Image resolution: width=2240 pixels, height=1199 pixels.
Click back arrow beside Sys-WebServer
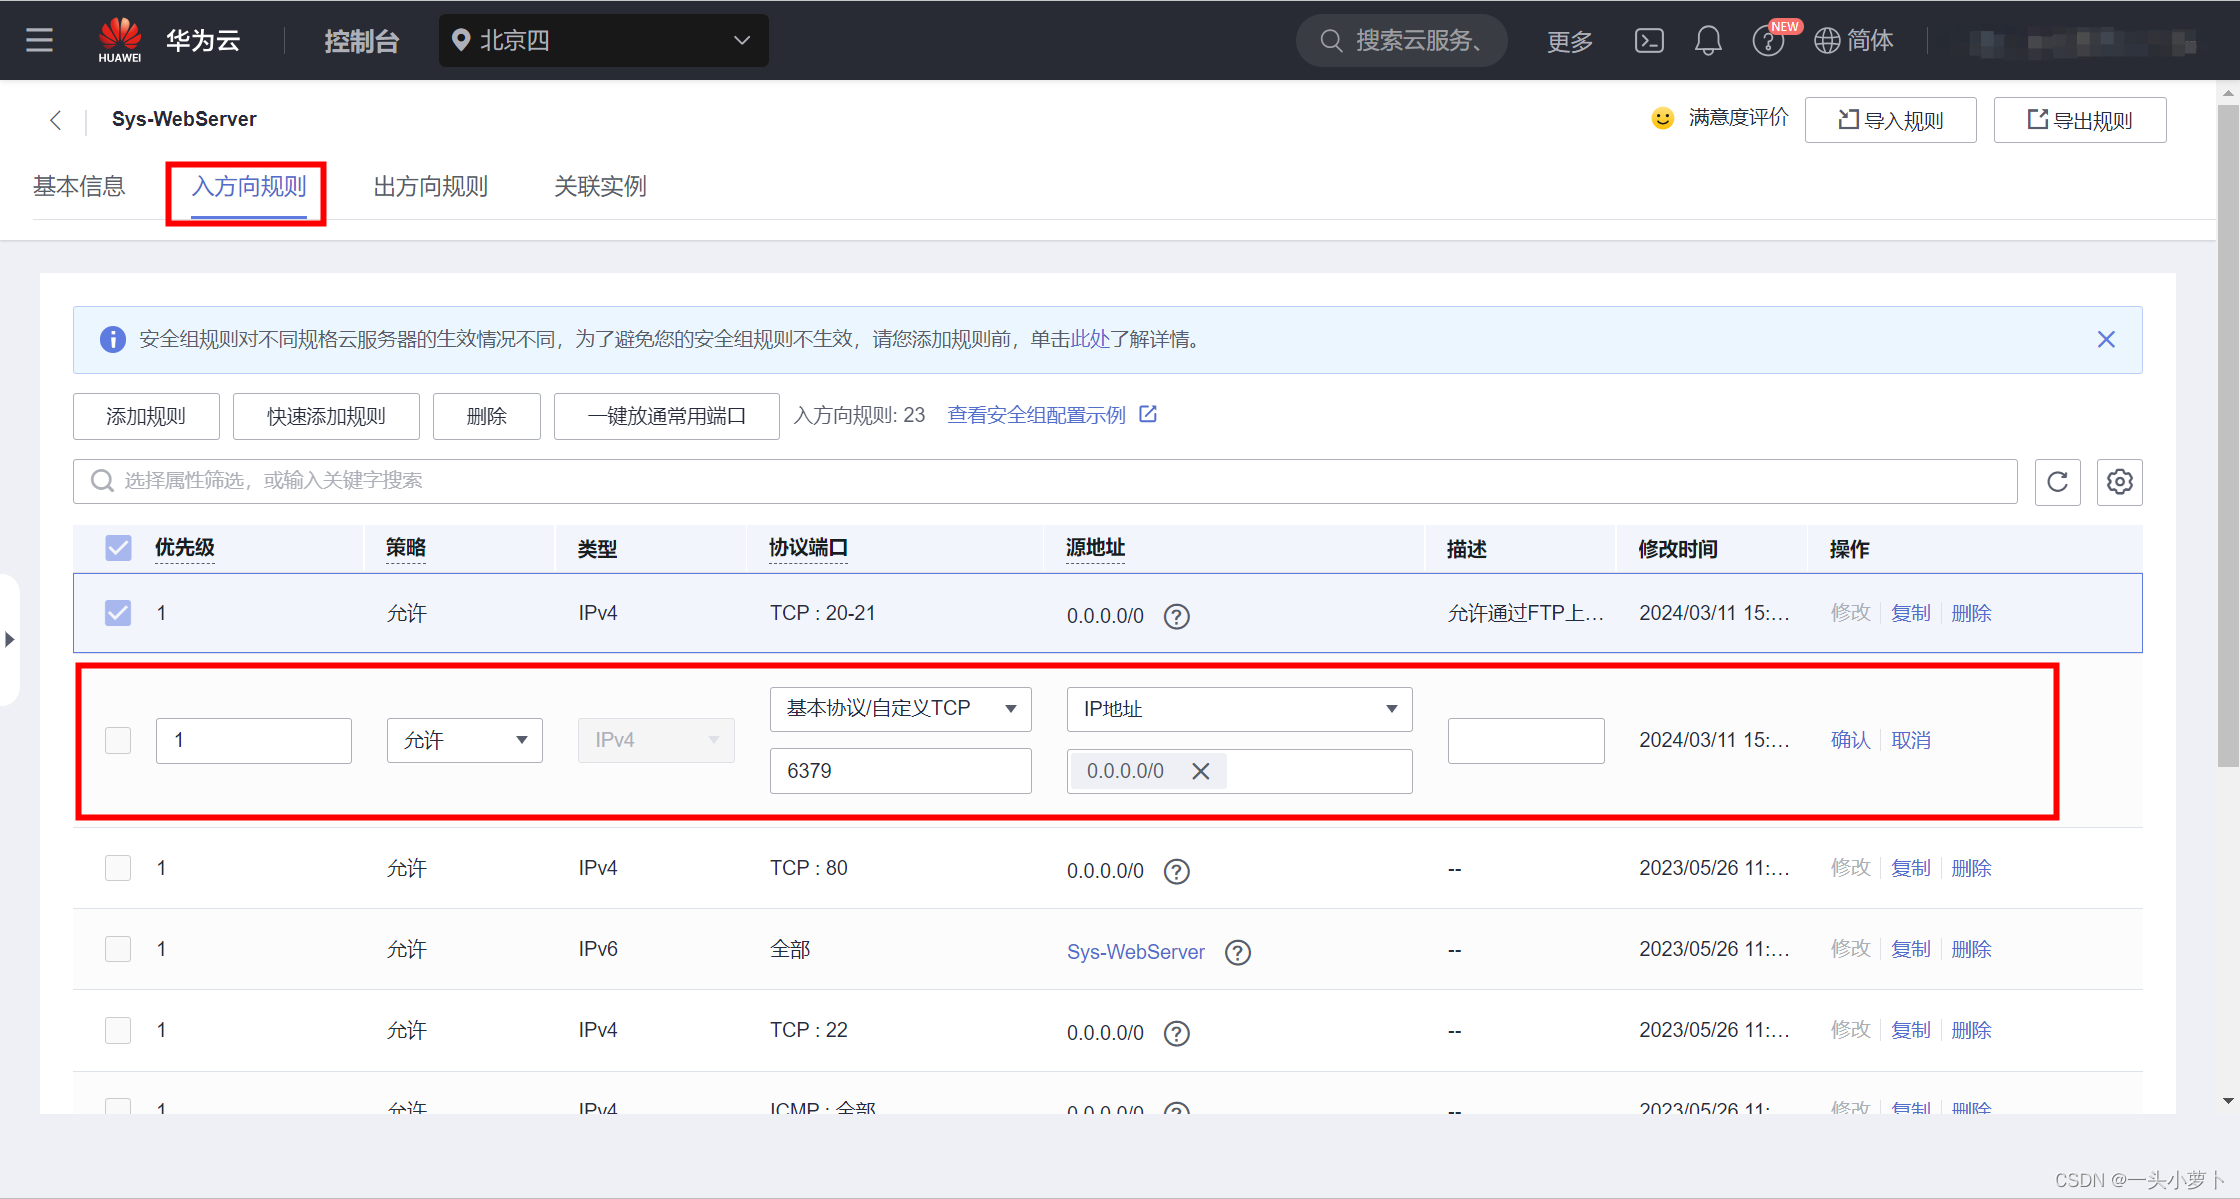click(56, 120)
